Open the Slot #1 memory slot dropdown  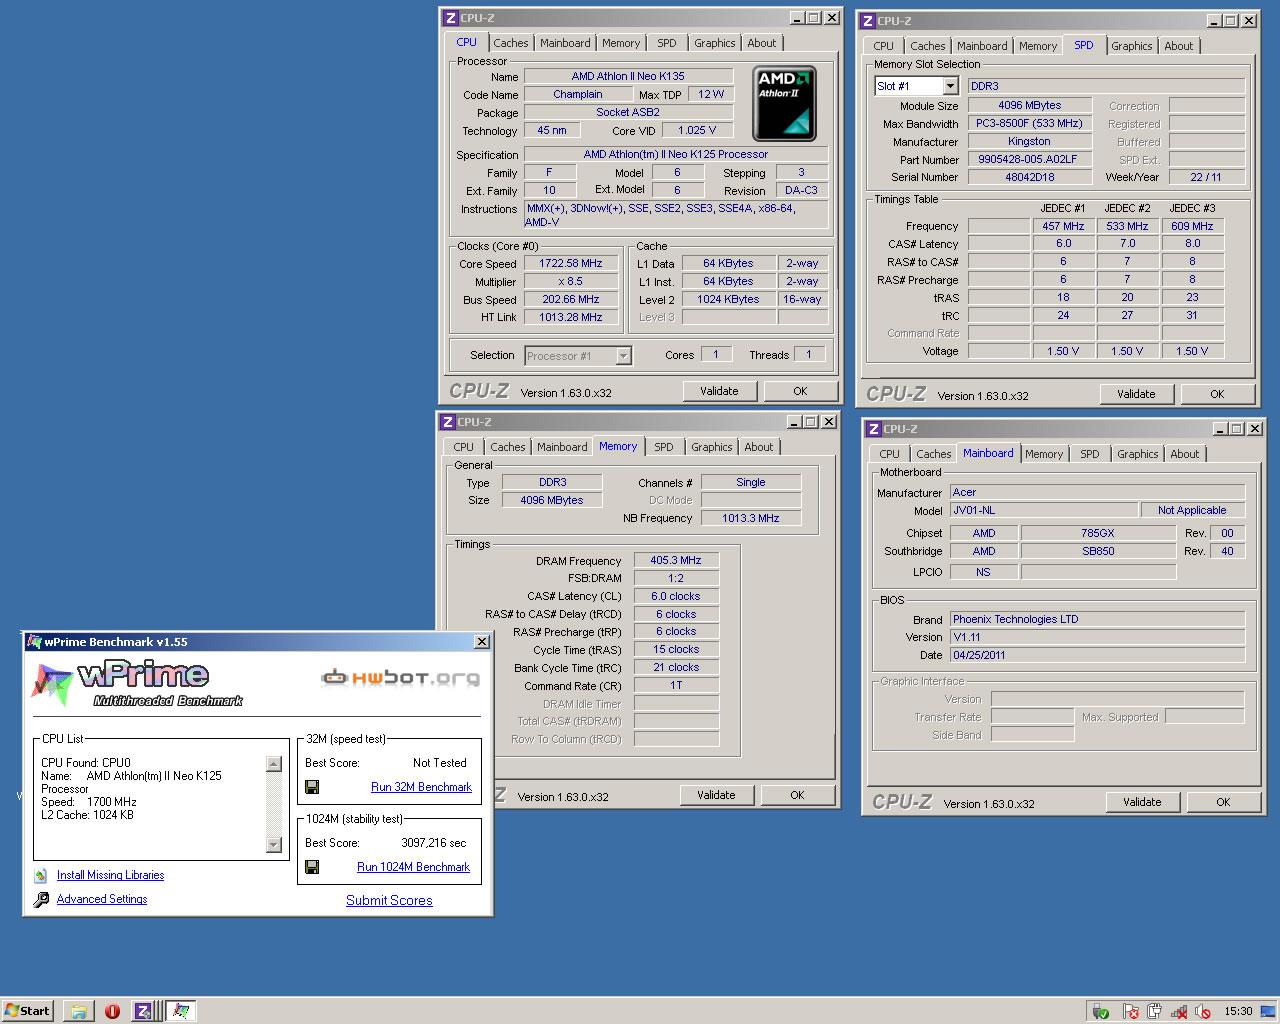pyautogui.click(x=950, y=86)
